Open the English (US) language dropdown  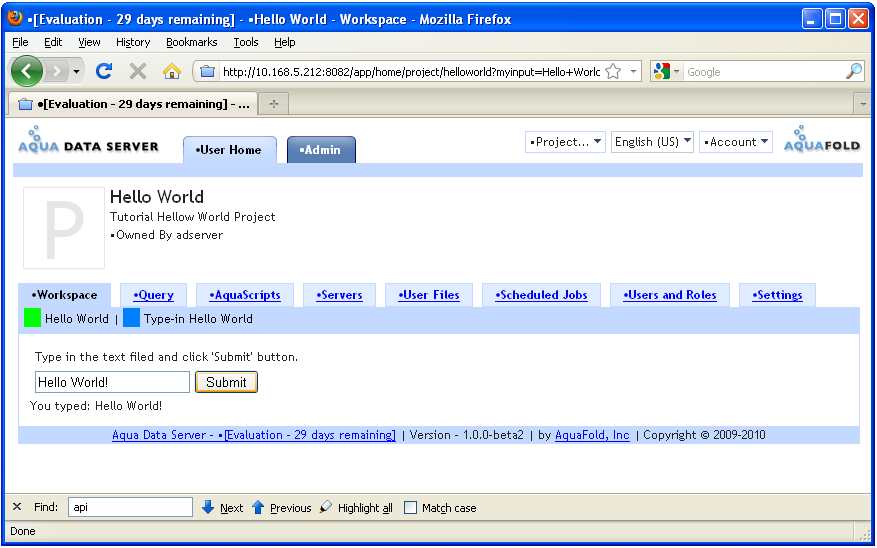[652, 142]
